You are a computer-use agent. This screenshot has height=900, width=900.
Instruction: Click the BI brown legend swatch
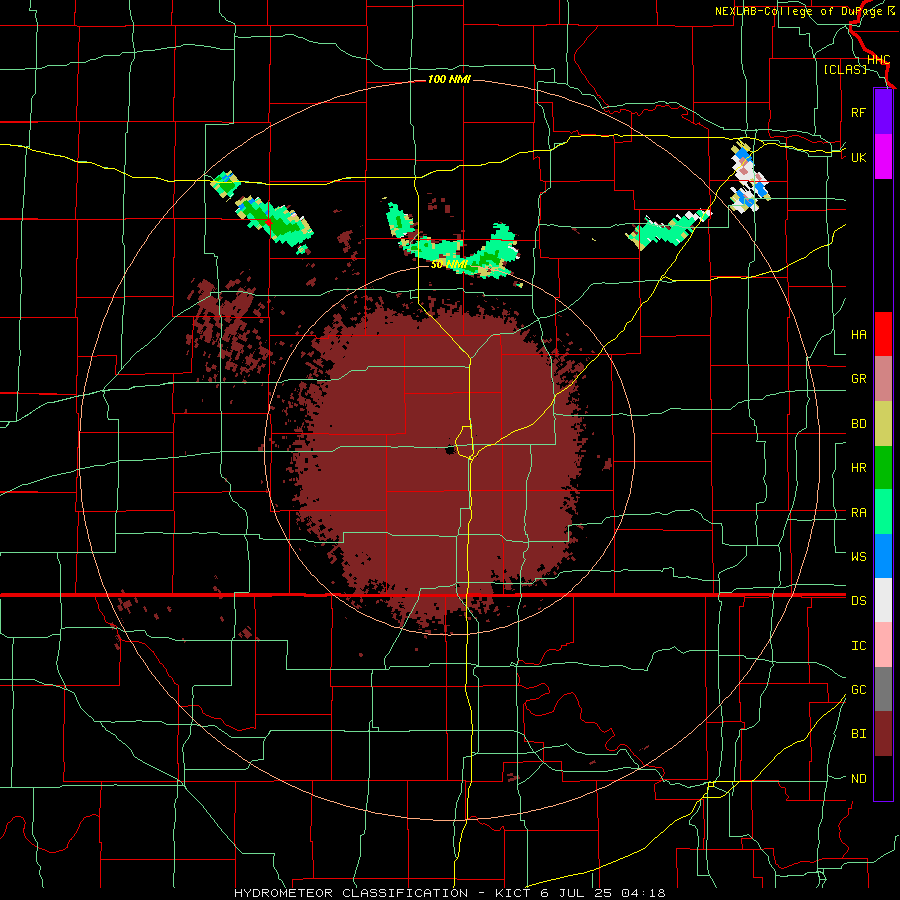click(x=883, y=734)
